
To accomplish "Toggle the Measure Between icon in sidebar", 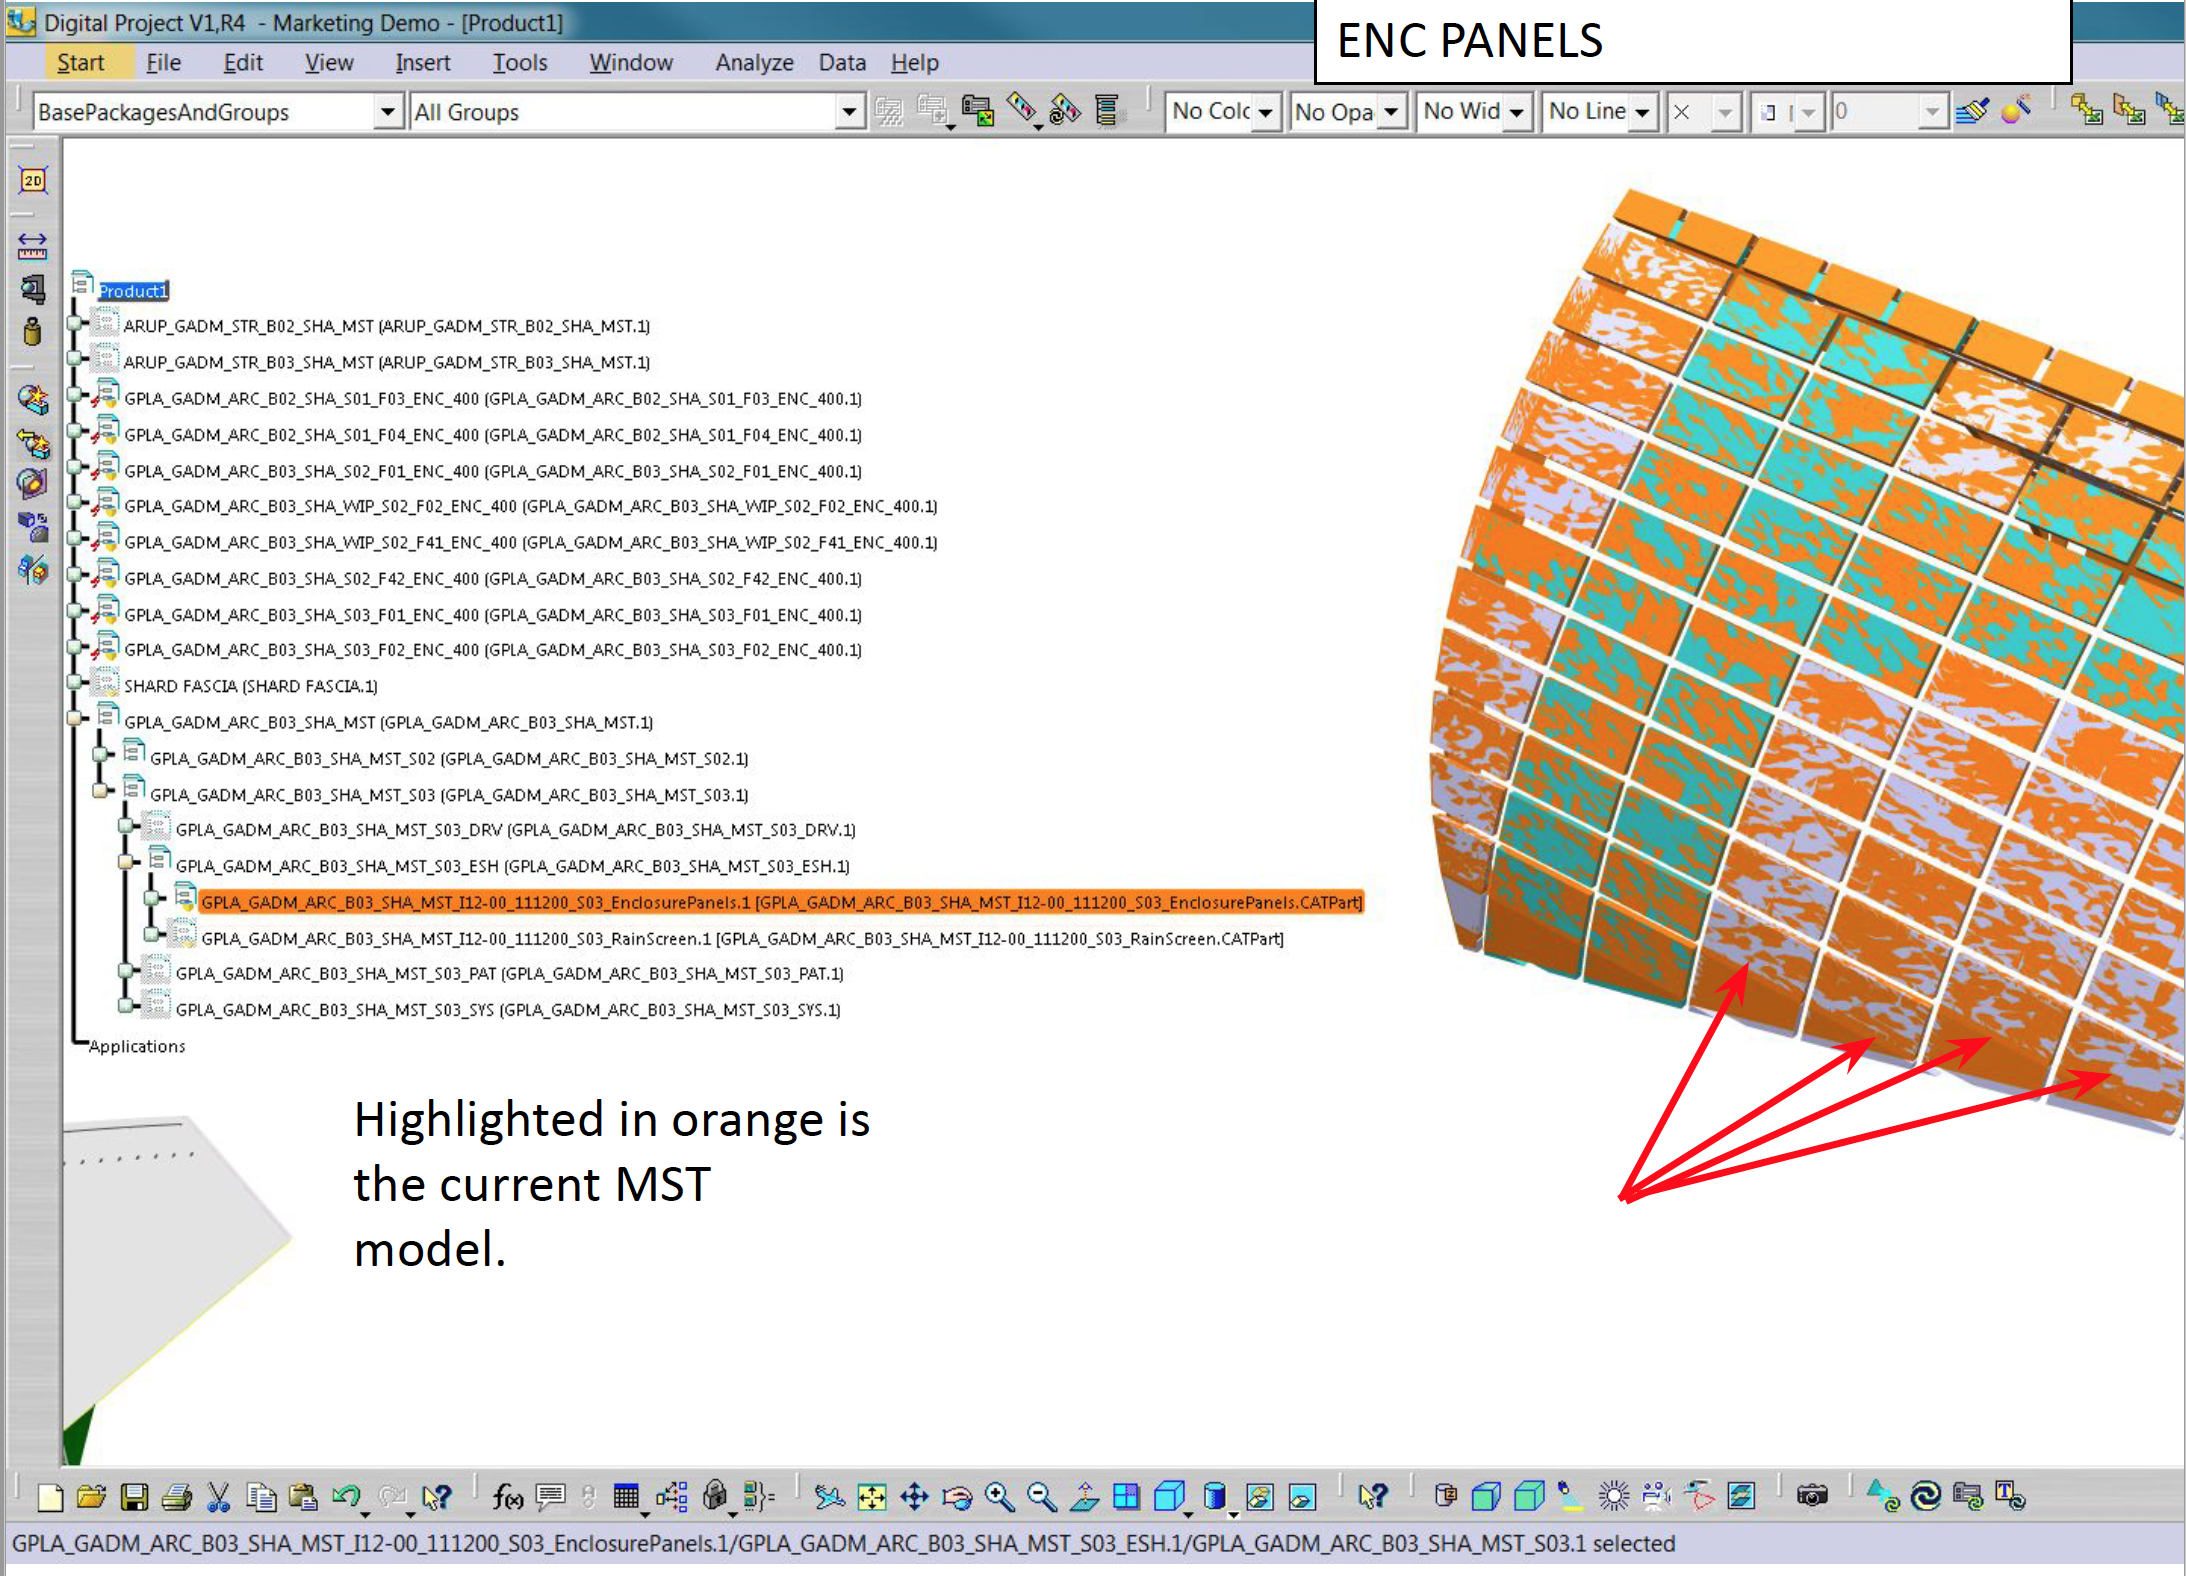I will pyautogui.click(x=33, y=245).
